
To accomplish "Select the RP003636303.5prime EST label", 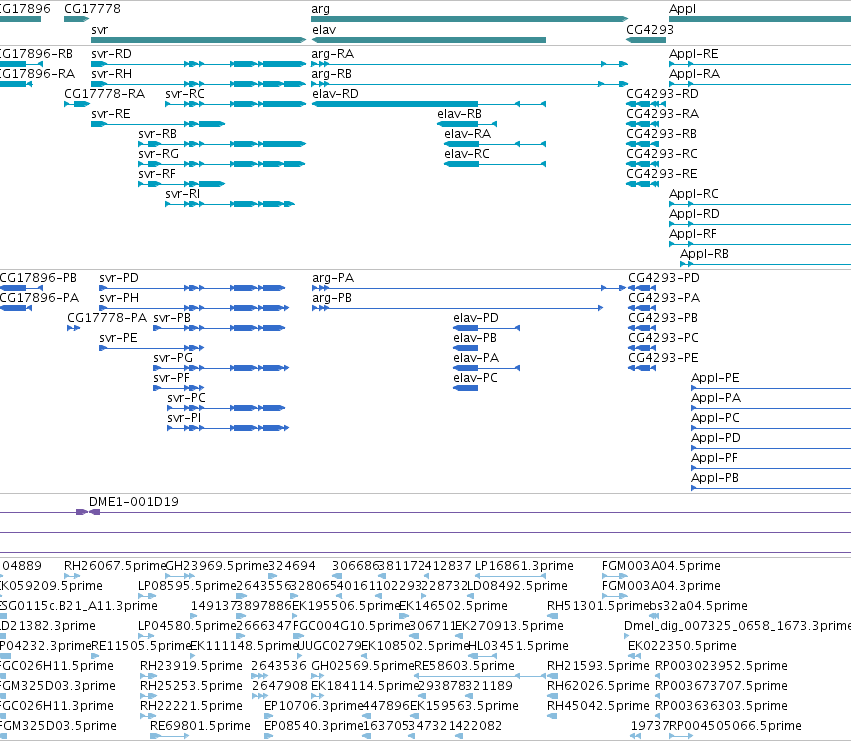I will 721,706.
